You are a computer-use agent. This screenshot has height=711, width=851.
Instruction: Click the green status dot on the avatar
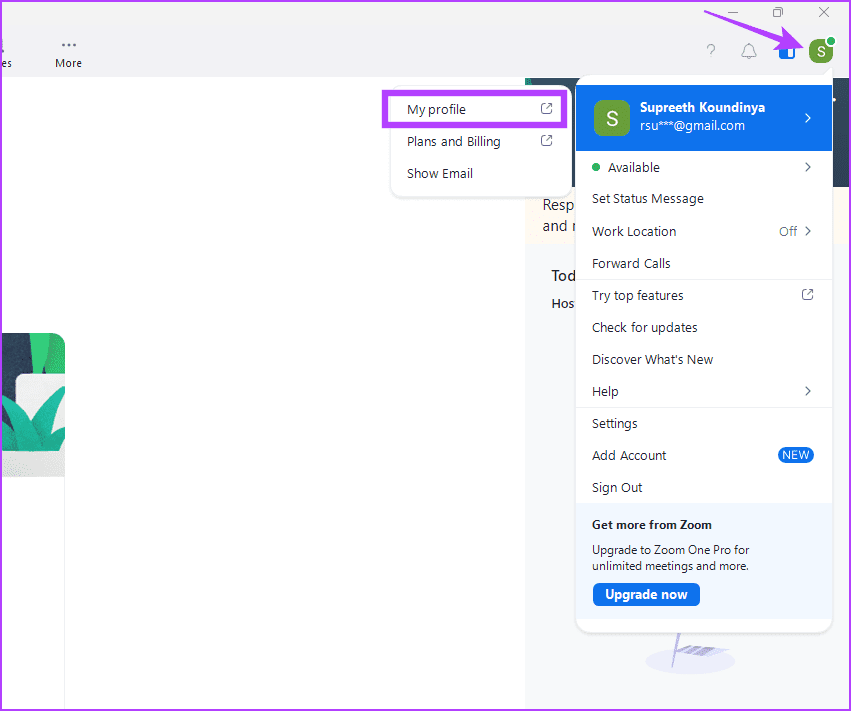click(x=830, y=41)
